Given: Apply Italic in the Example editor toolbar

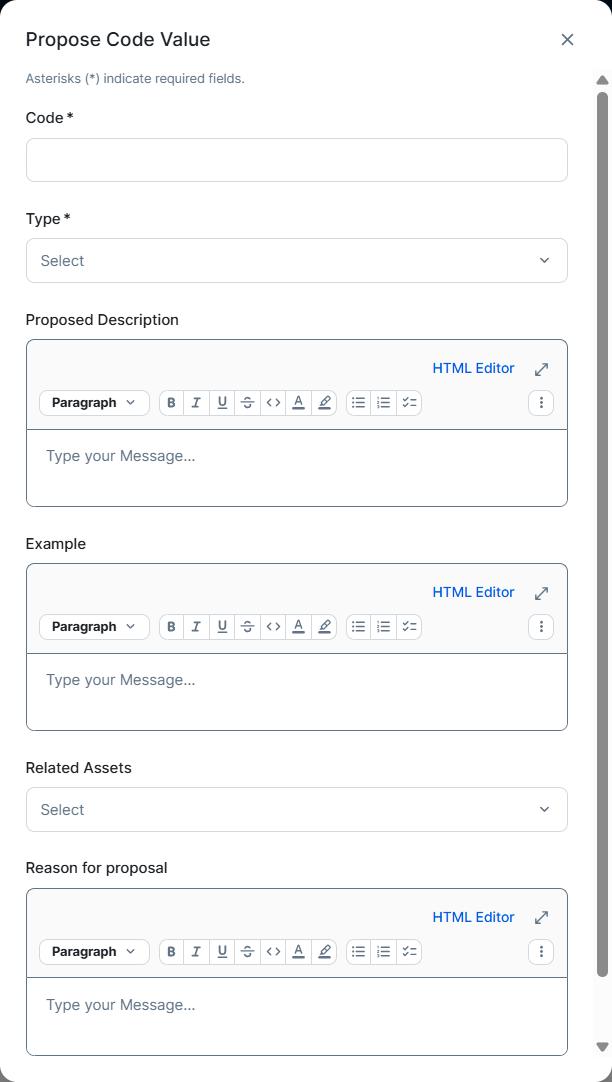Looking at the screenshot, I should pyautogui.click(x=197, y=627).
